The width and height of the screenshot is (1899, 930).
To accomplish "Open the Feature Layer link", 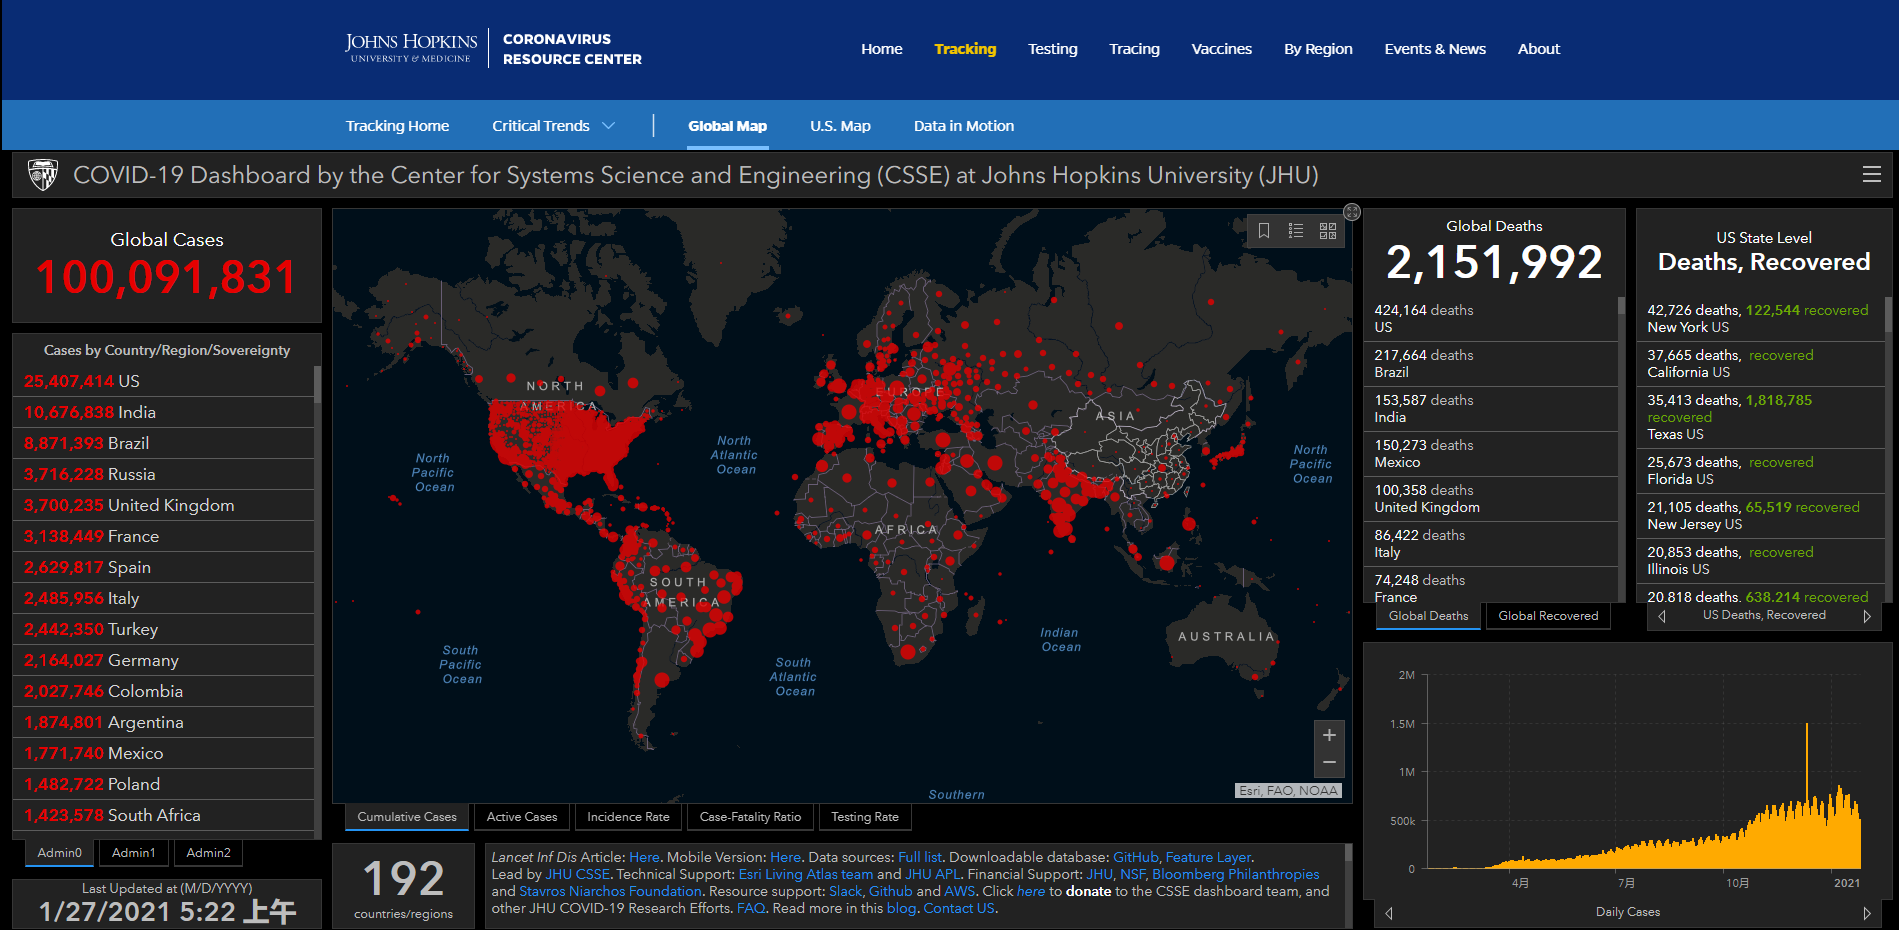I will pyautogui.click(x=1208, y=857).
